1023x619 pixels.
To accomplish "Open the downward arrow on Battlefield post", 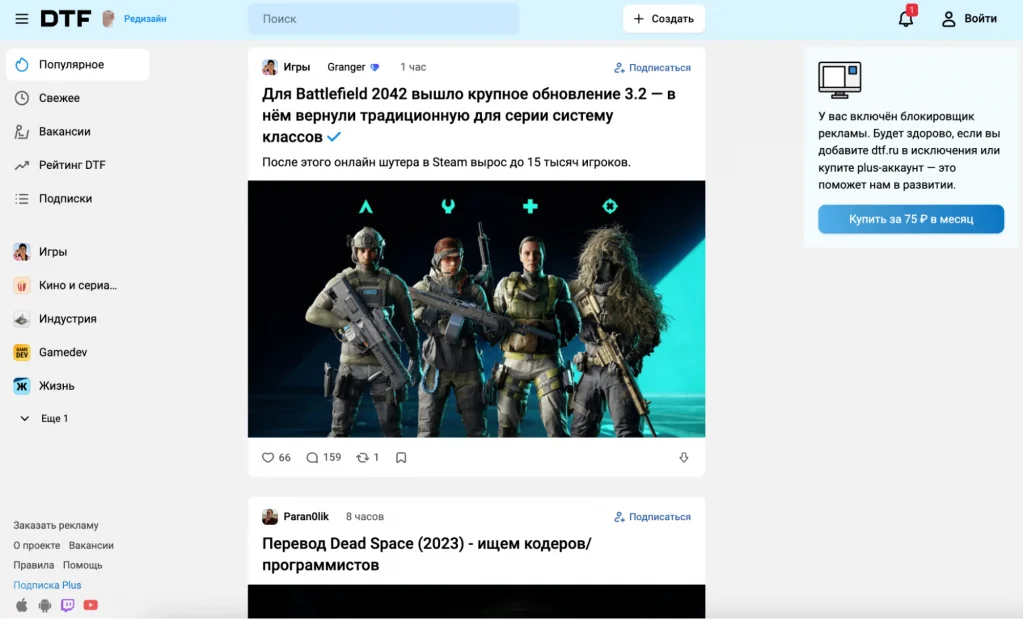I will coord(684,458).
